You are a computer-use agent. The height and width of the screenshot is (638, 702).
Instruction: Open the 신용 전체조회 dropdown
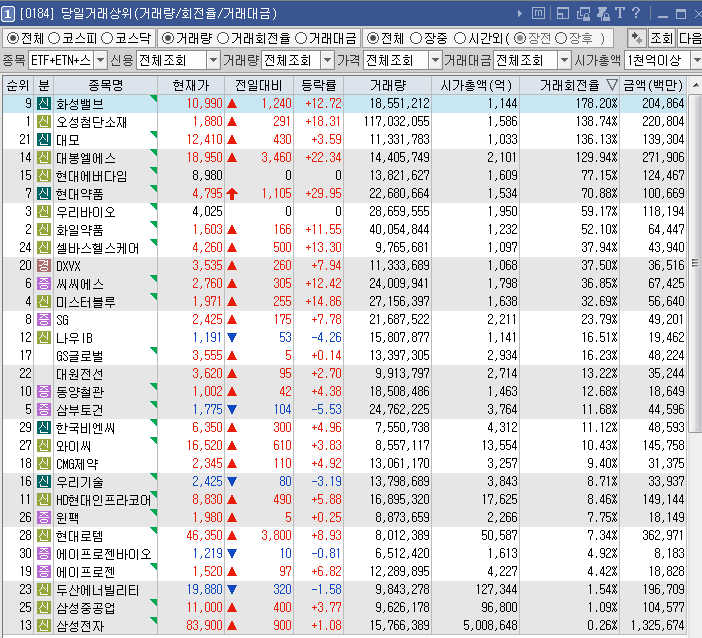click(x=214, y=60)
